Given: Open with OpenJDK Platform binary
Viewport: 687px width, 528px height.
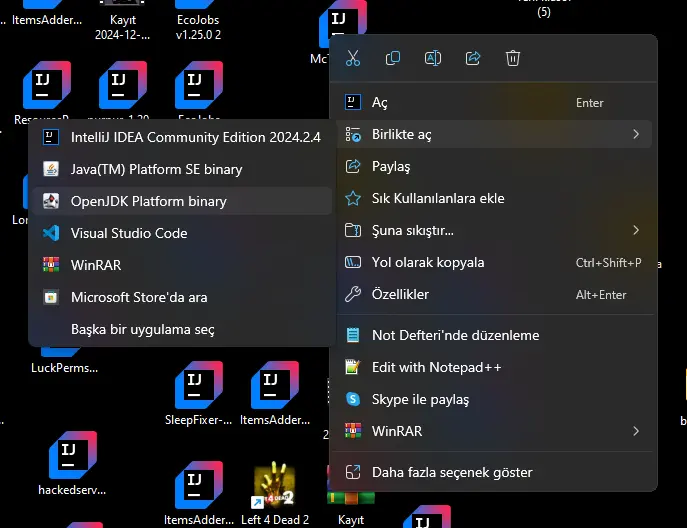Looking at the screenshot, I should pos(182,201).
